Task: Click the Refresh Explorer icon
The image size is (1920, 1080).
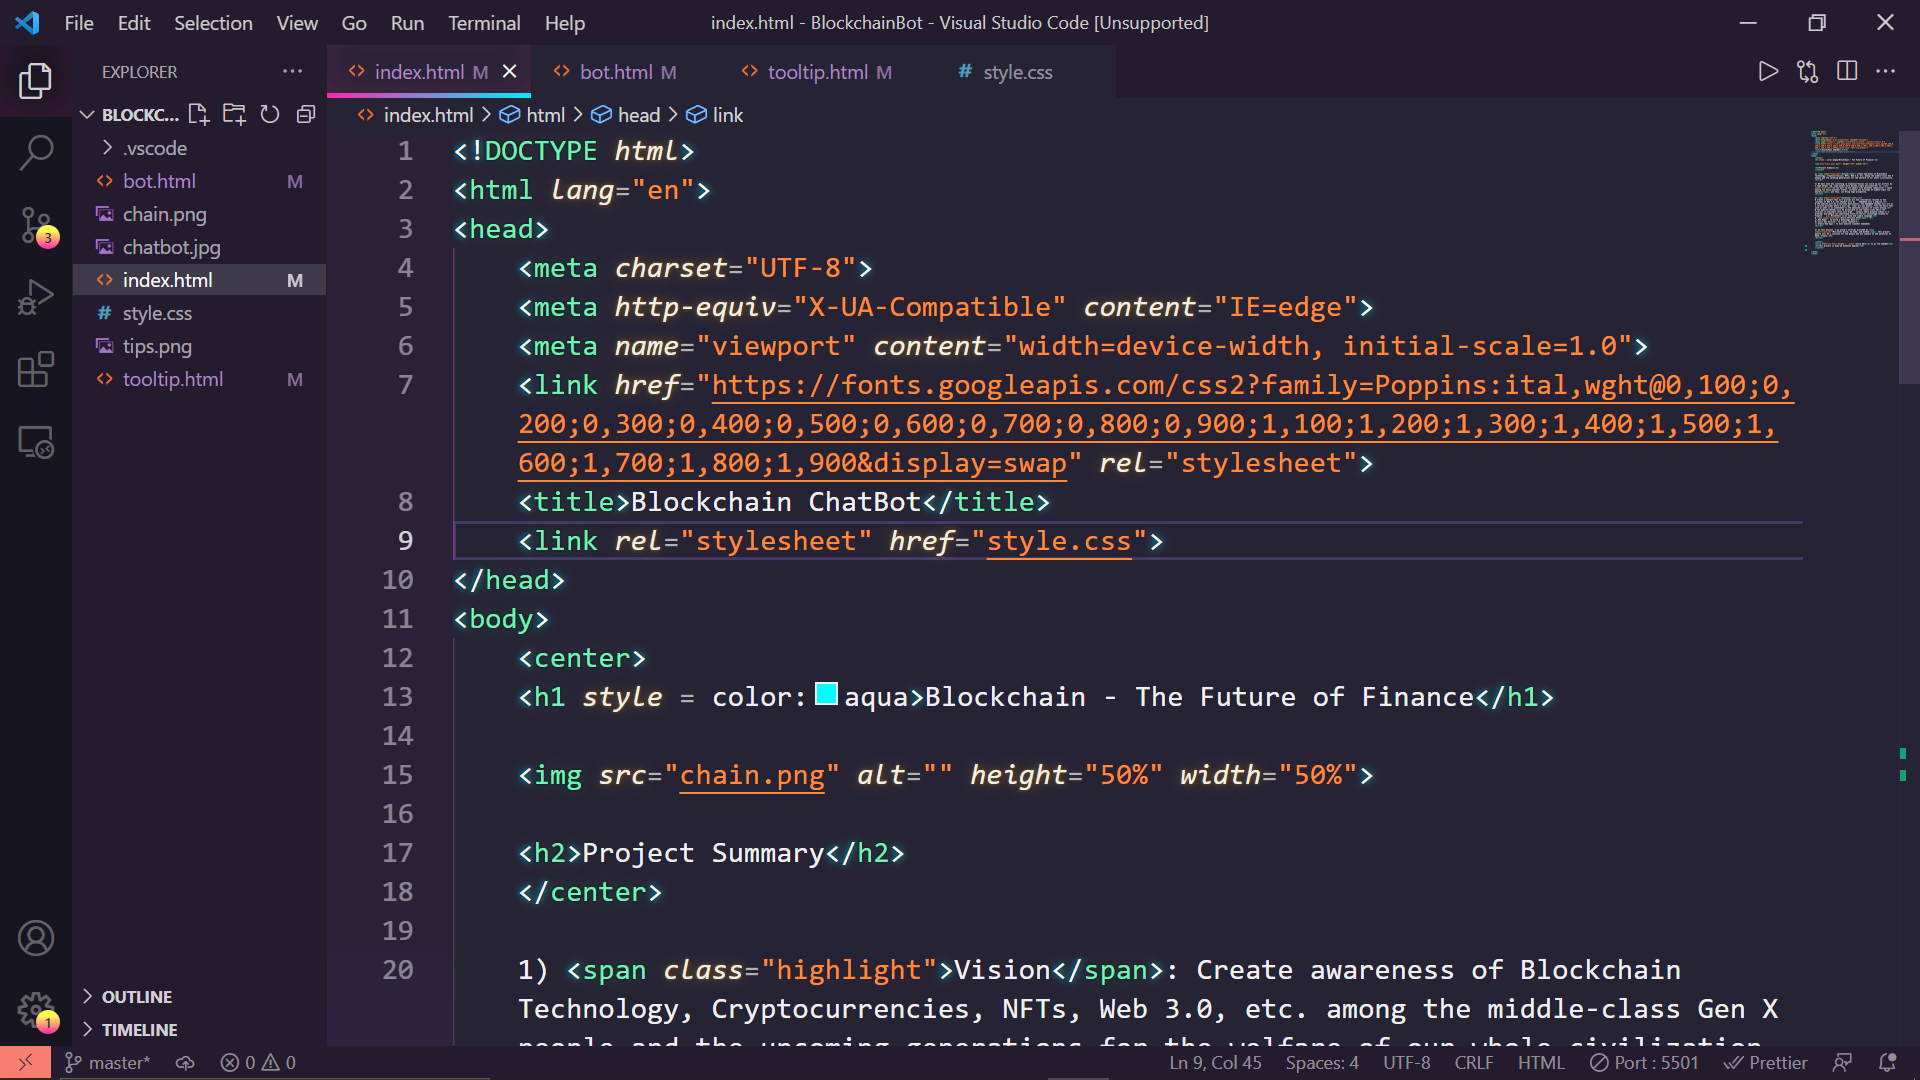Action: 270,114
